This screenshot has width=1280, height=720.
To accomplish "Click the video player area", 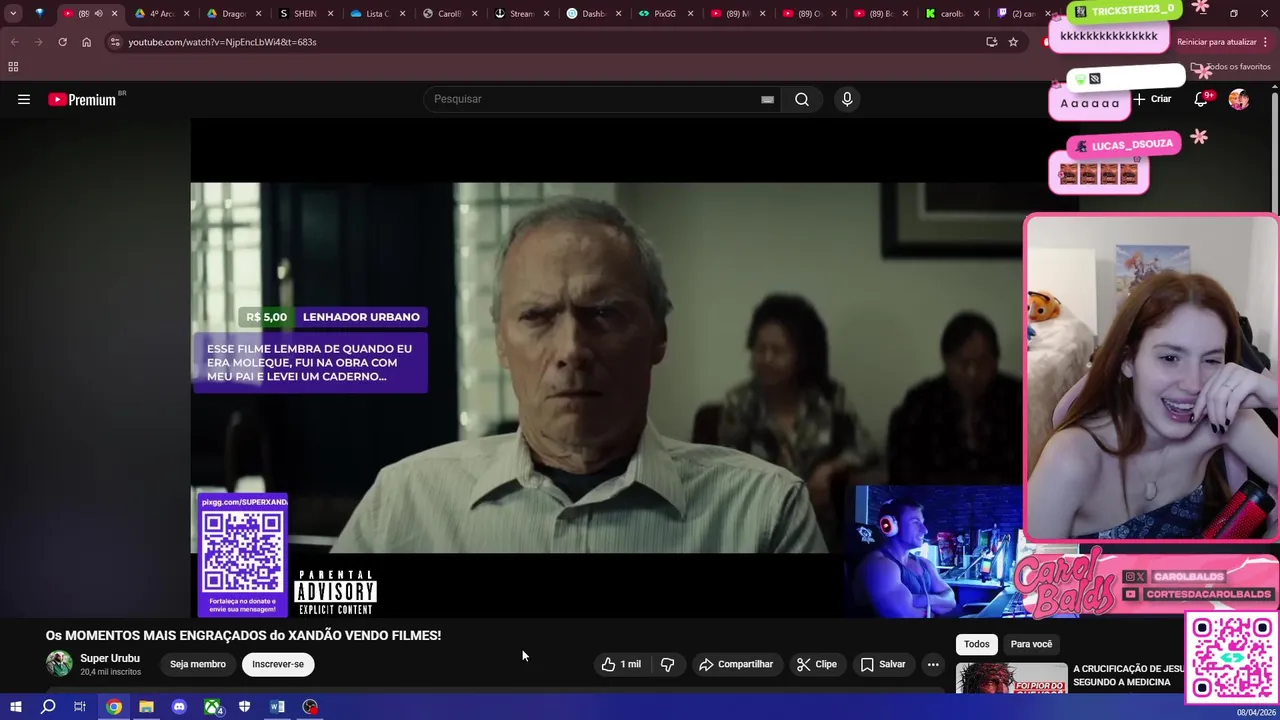I will pyautogui.click(x=606, y=367).
